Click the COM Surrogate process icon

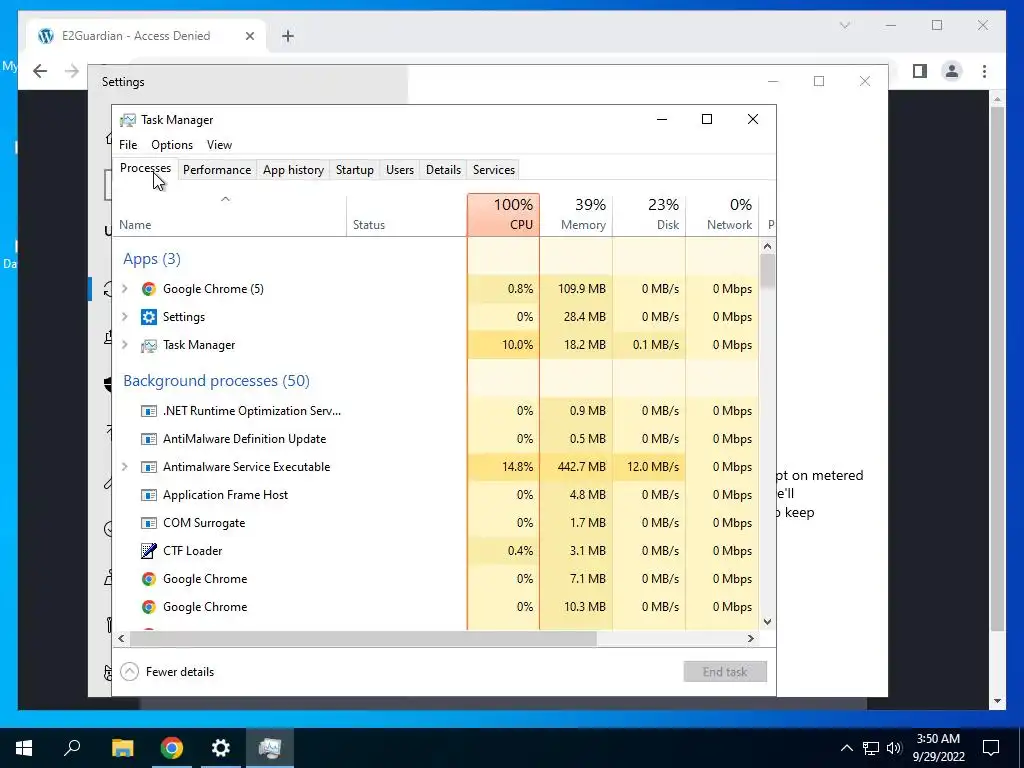[x=149, y=523]
